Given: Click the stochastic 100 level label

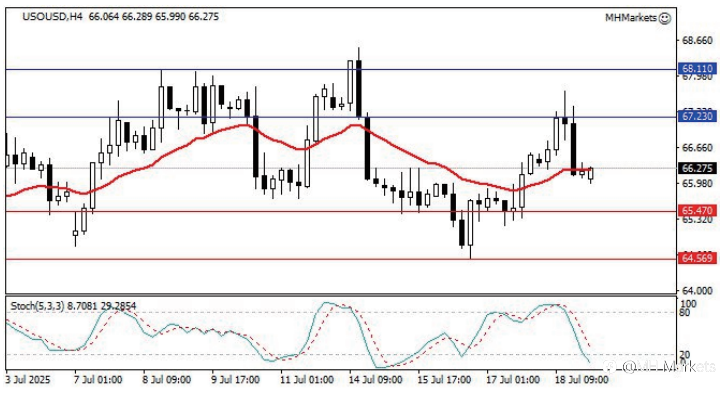Looking at the screenshot, I should [688, 304].
